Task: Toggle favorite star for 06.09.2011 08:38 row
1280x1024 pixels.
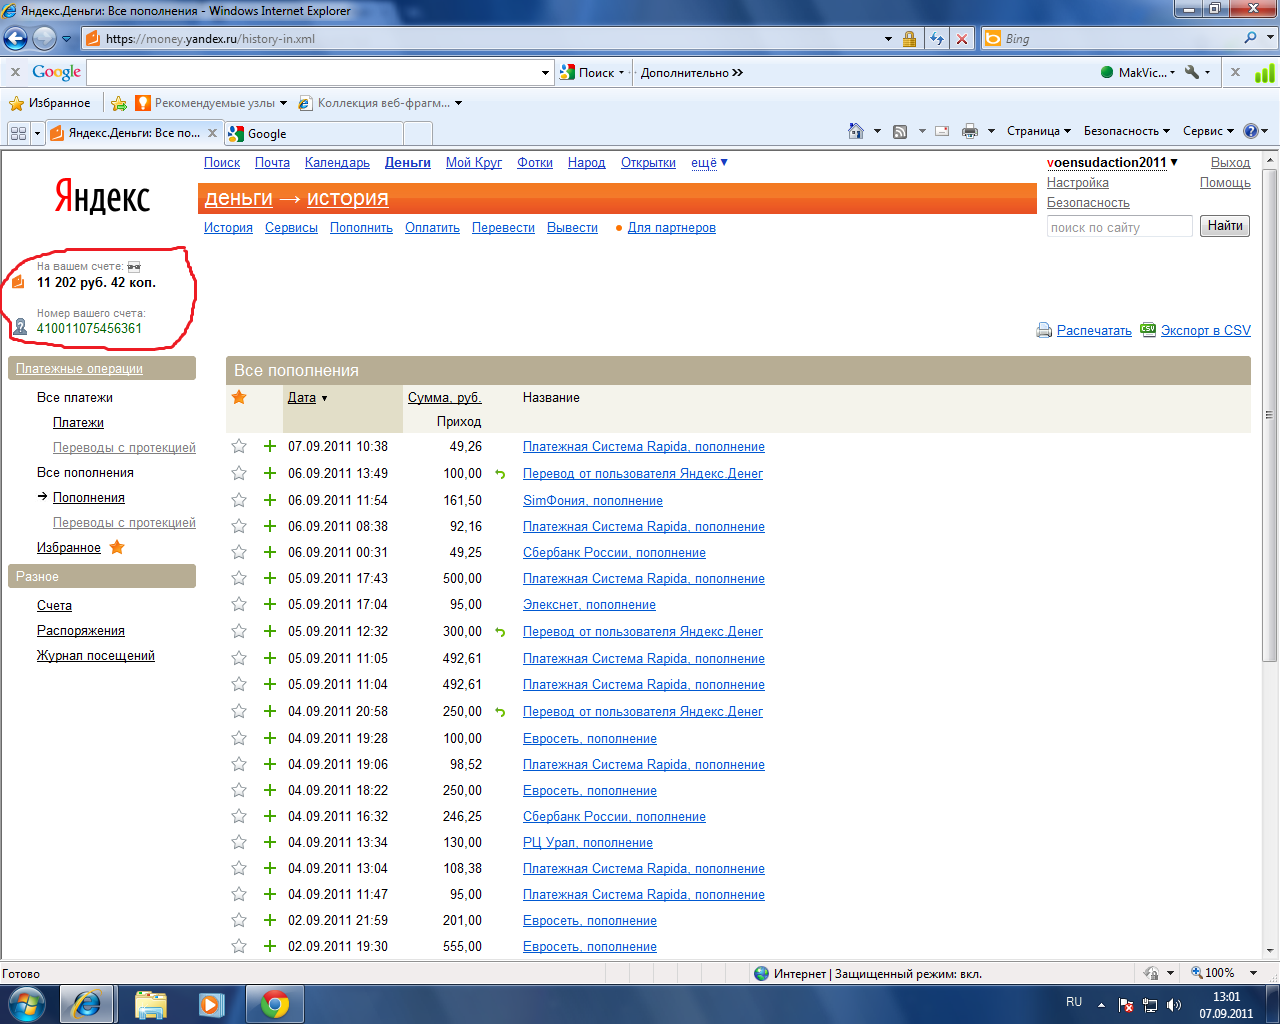Action: click(238, 526)
